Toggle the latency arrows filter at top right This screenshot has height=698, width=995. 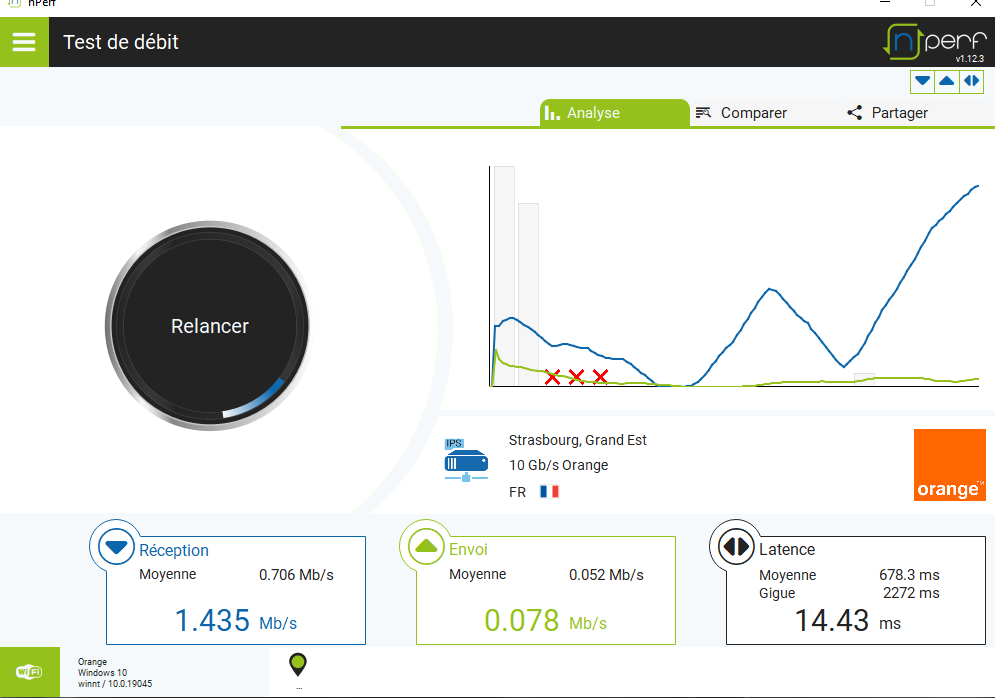tap(971, 81)
